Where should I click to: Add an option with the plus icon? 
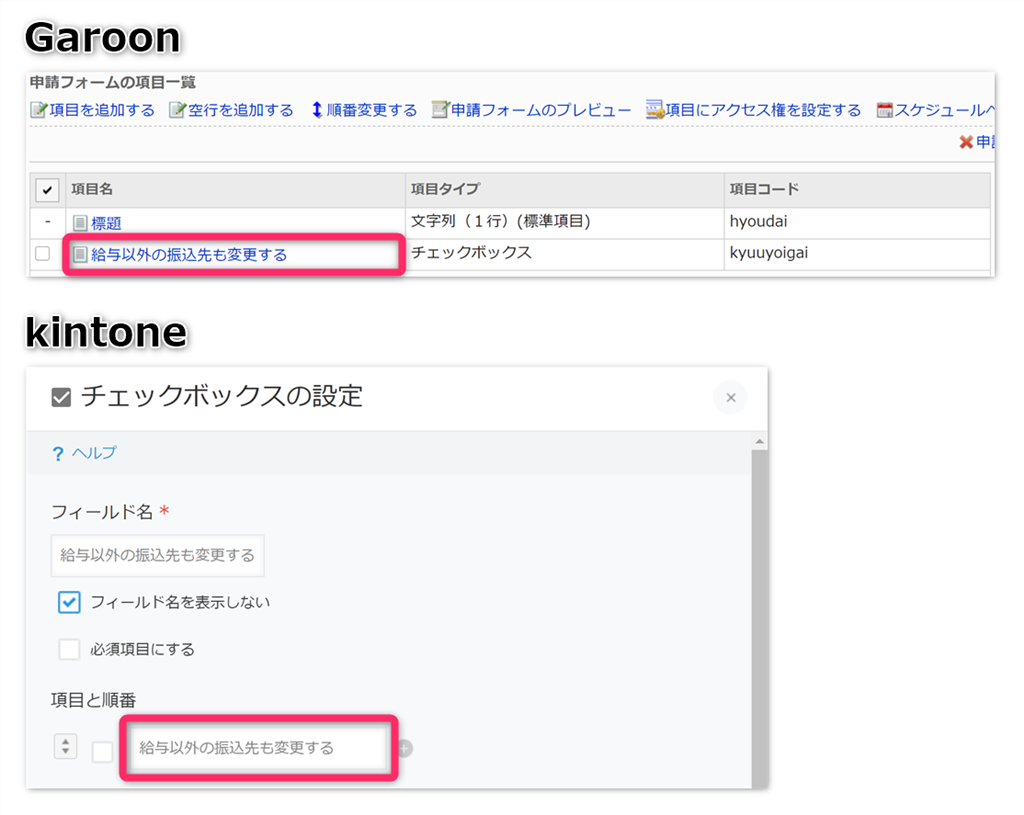pyautogui.click(x=405, y=748)
